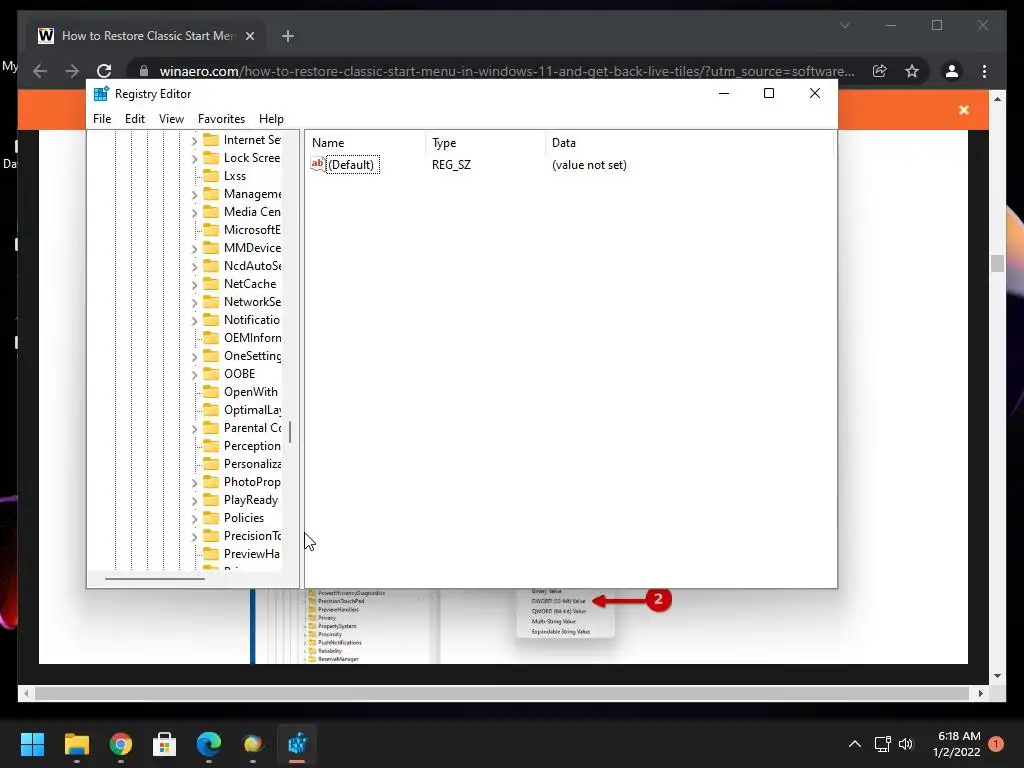Select the (Default) value name
Viewport: 1024px width, 768px height.
coord(351,165)
